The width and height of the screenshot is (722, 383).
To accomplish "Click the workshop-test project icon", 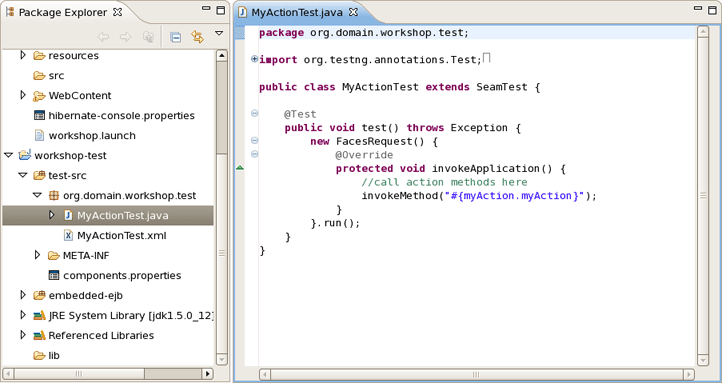I will click(x=25, y=155).
